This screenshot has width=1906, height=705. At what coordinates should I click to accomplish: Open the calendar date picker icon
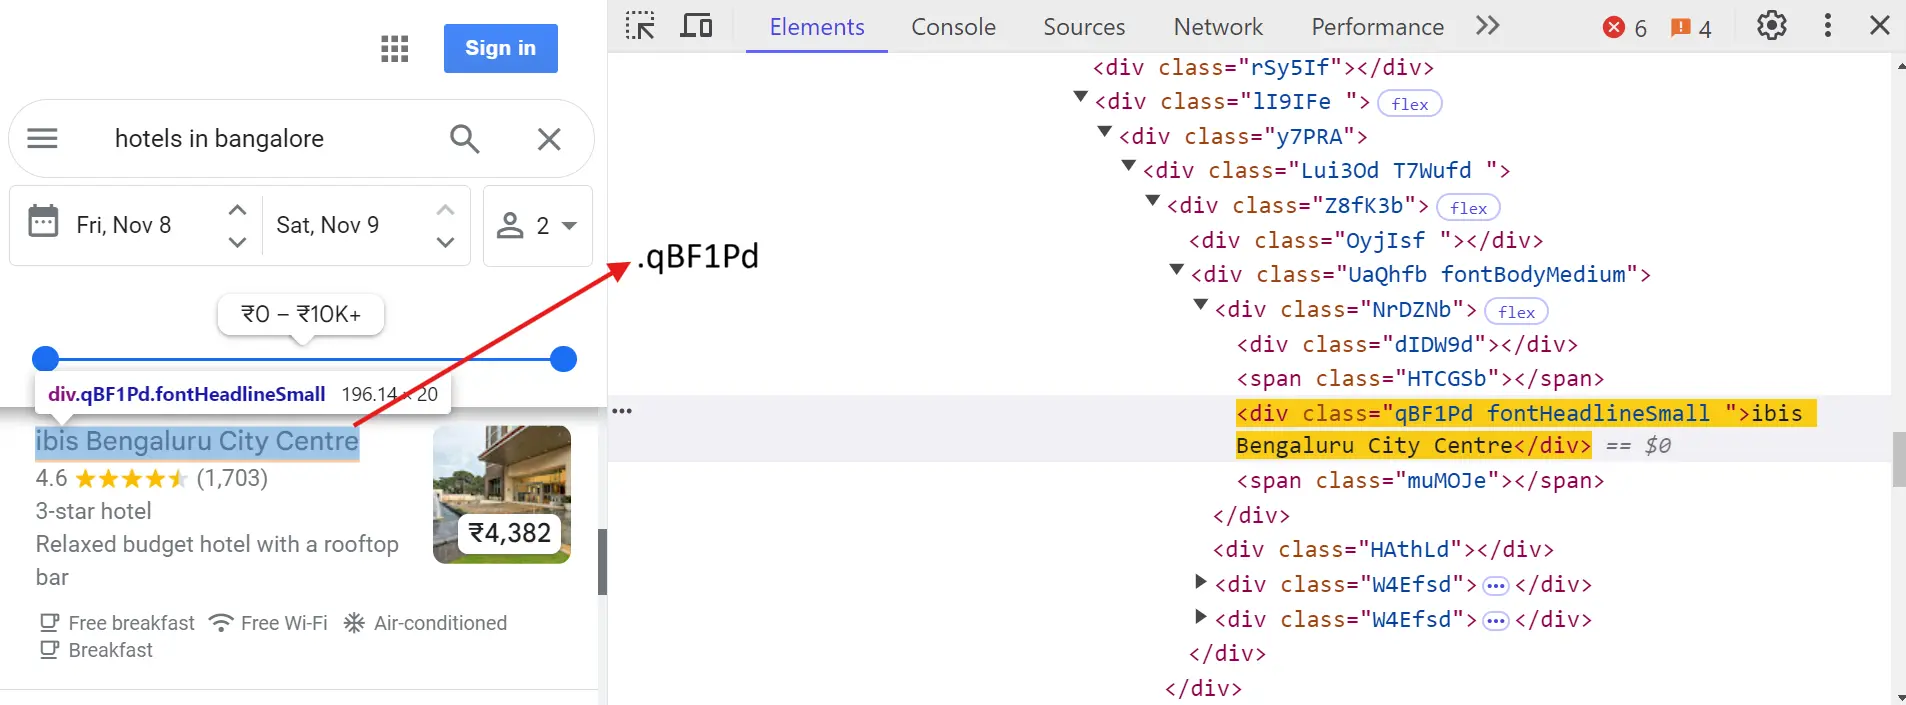coord(43,222)
